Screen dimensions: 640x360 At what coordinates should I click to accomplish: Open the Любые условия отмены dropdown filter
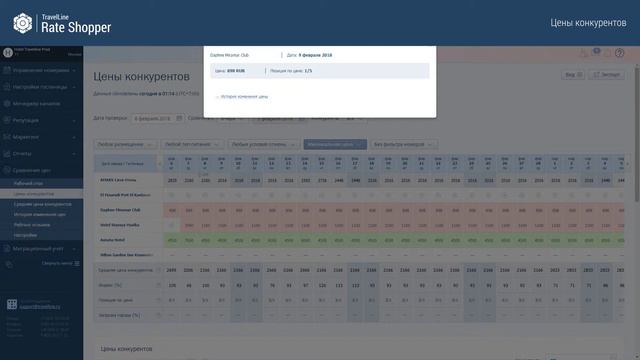tap(263, 144)
